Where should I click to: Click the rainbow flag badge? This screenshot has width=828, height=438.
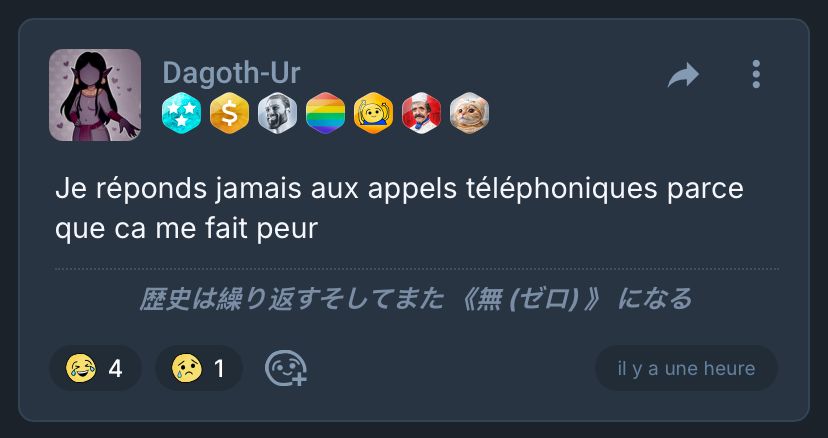[x=325, y=113]
